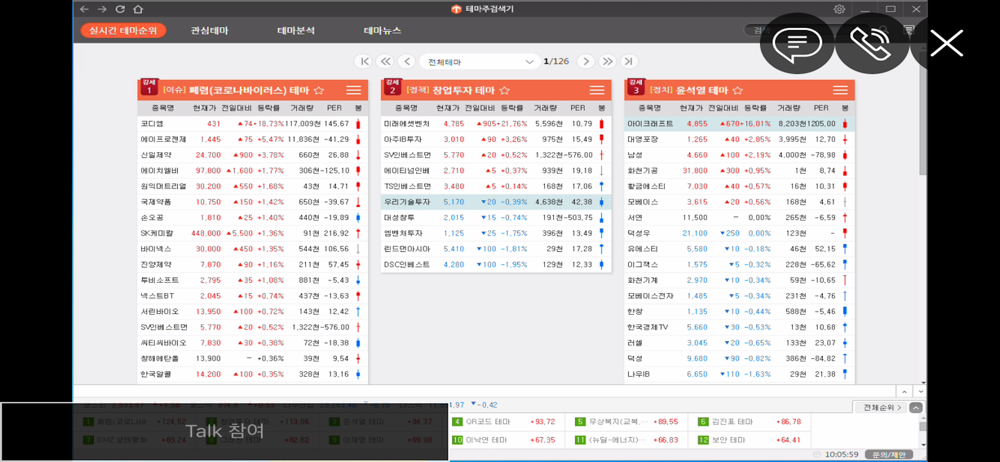Image resolution: width=1000 pixels, height=462 pixels.
Task: Dismiss the overlay with the large X
Action: (x=946, y=44)
